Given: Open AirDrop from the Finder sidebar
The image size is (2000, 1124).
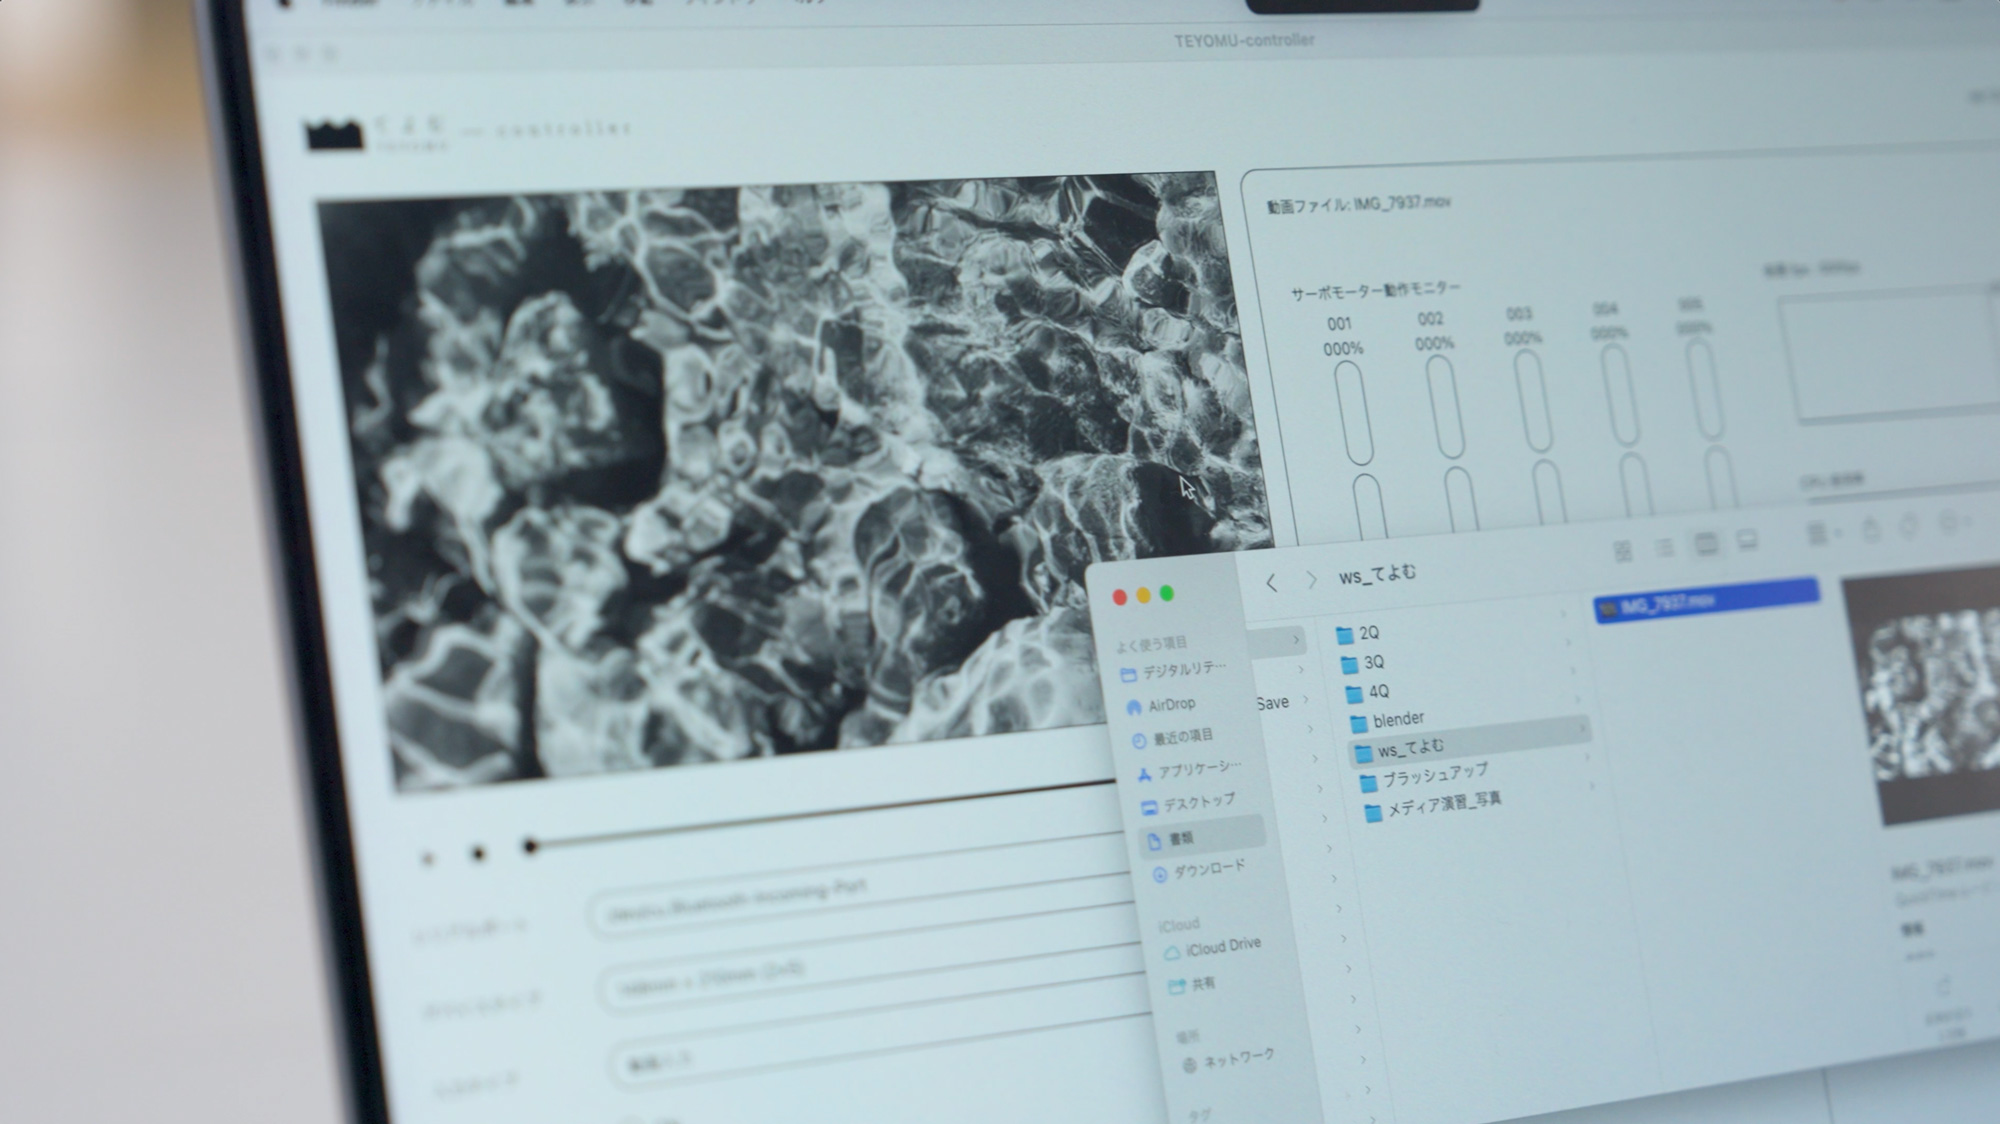Looking at the screenshot, I should click(1161, 706).
